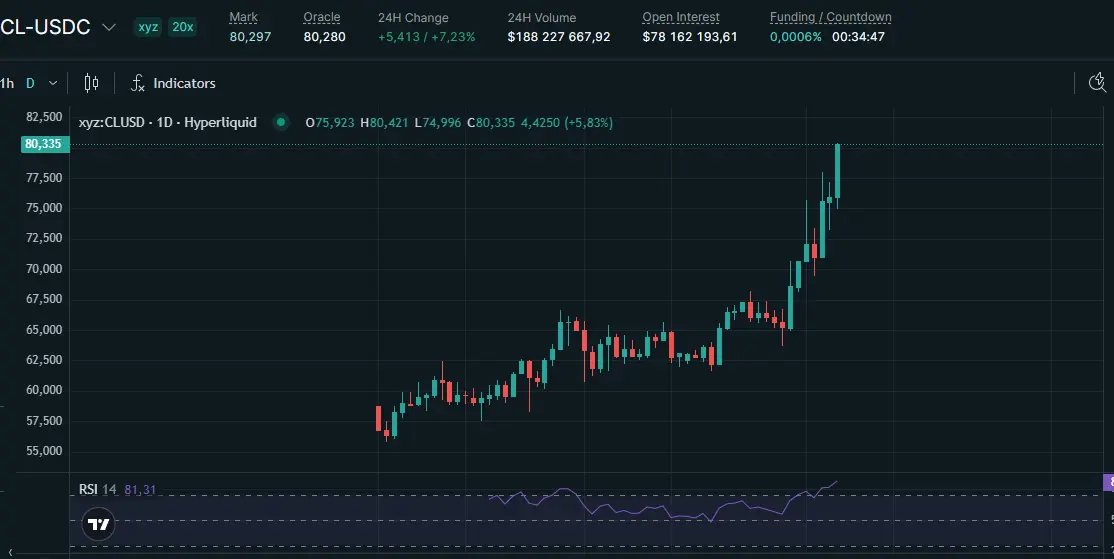Click the green market status dot
Viewport: 1114px width, 559px height.
(281, 122)
